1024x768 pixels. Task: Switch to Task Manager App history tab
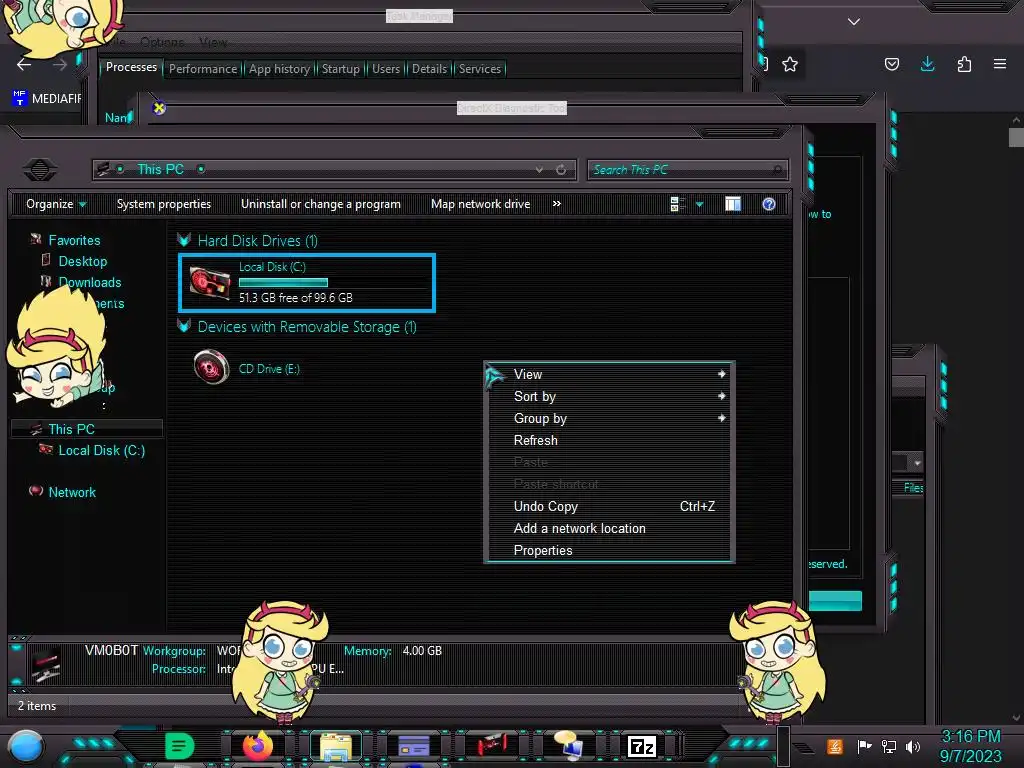coord(280,69)
